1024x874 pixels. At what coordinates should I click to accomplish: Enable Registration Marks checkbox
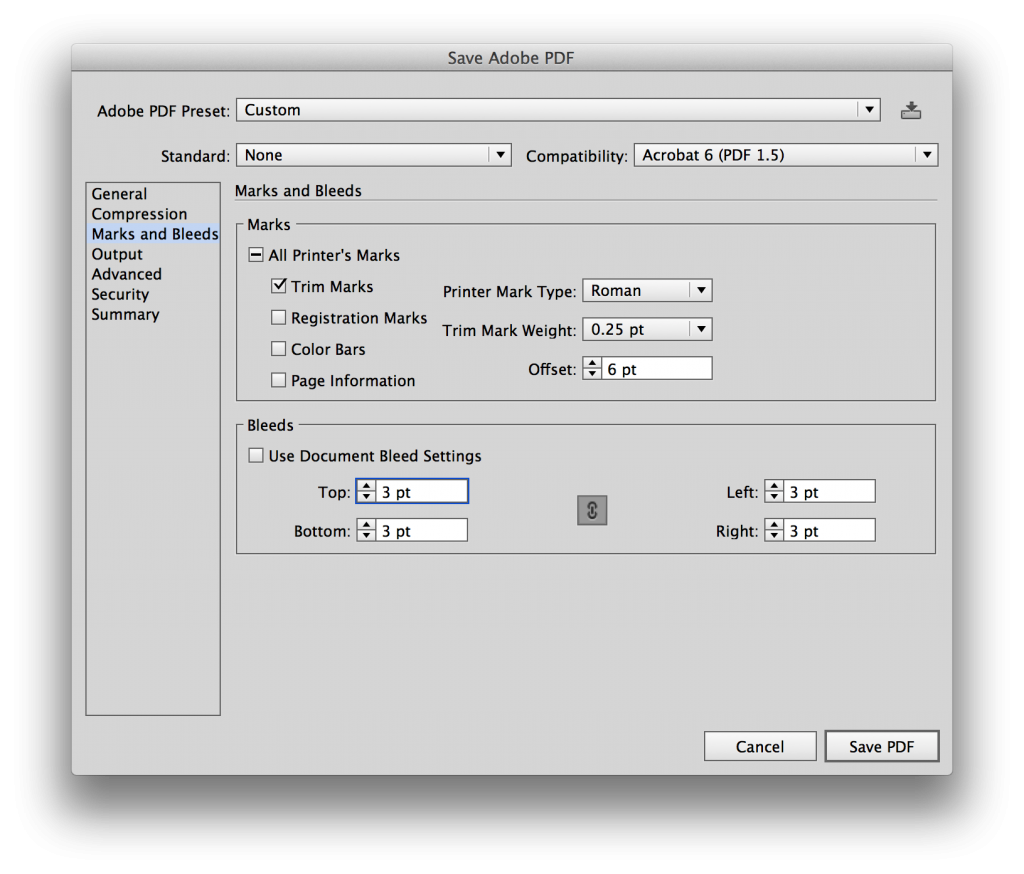[279, 317]
